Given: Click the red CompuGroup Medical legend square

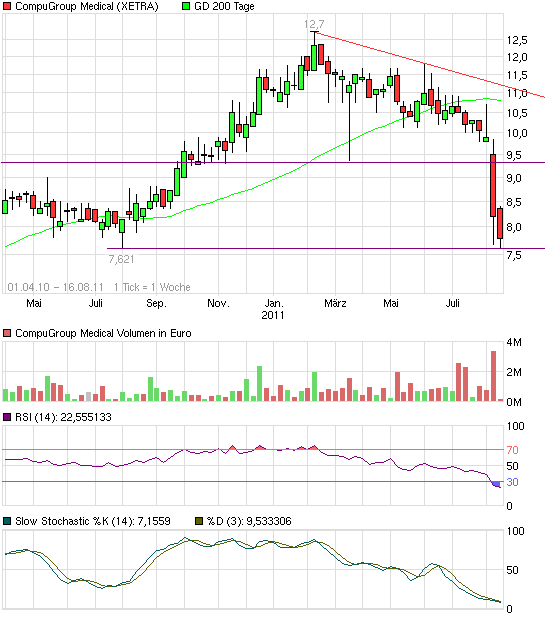Looking at the screenshot, I should point(7,6).
